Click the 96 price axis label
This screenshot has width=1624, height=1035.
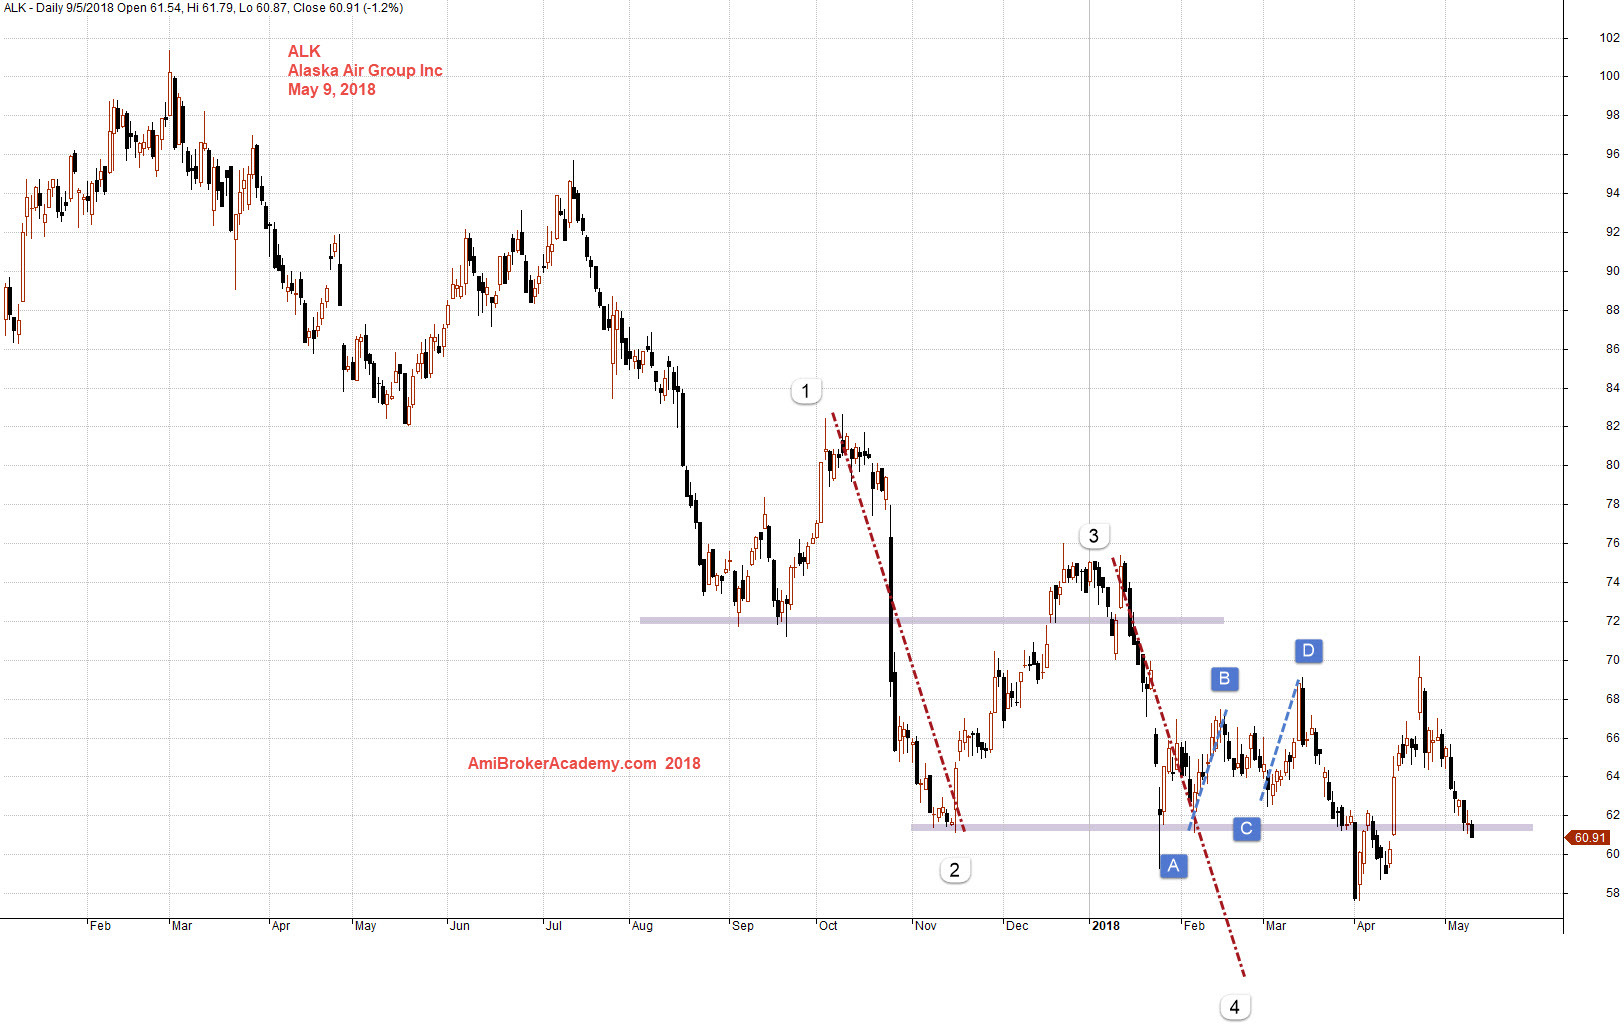pyautogui.click(x=1613, y=154)
